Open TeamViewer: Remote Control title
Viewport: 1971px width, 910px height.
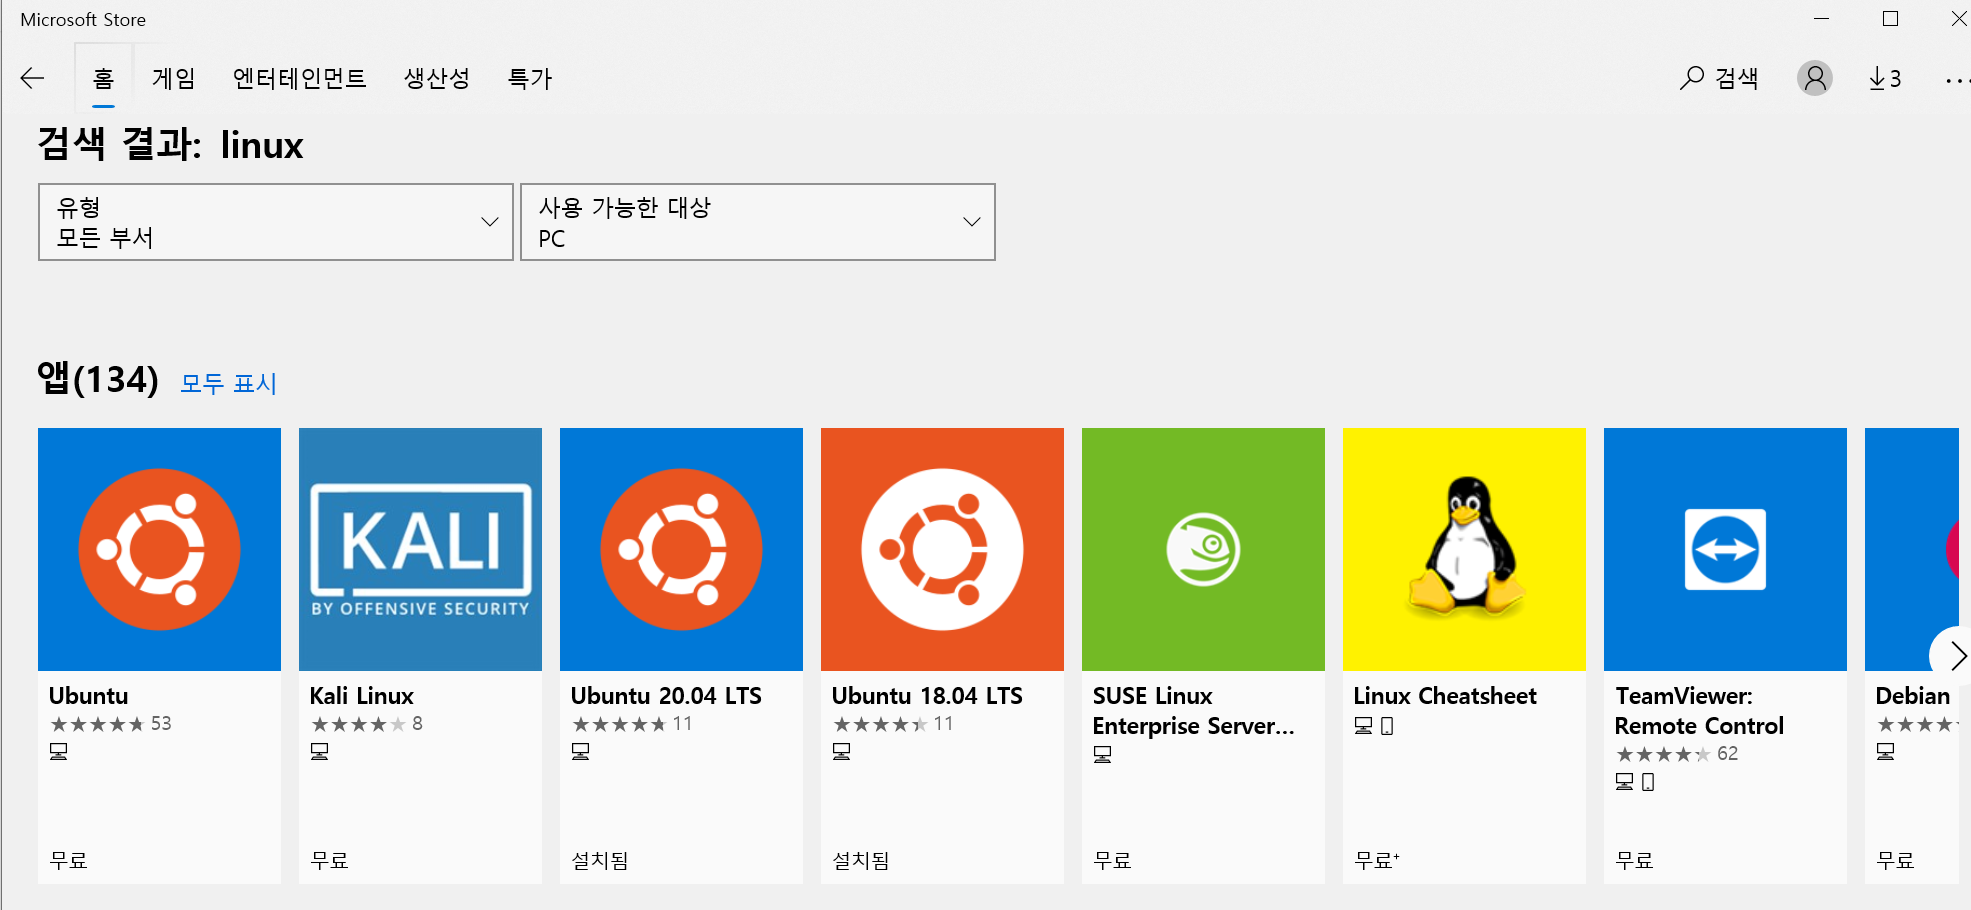pyautogui.click(x=1699, y=710)
